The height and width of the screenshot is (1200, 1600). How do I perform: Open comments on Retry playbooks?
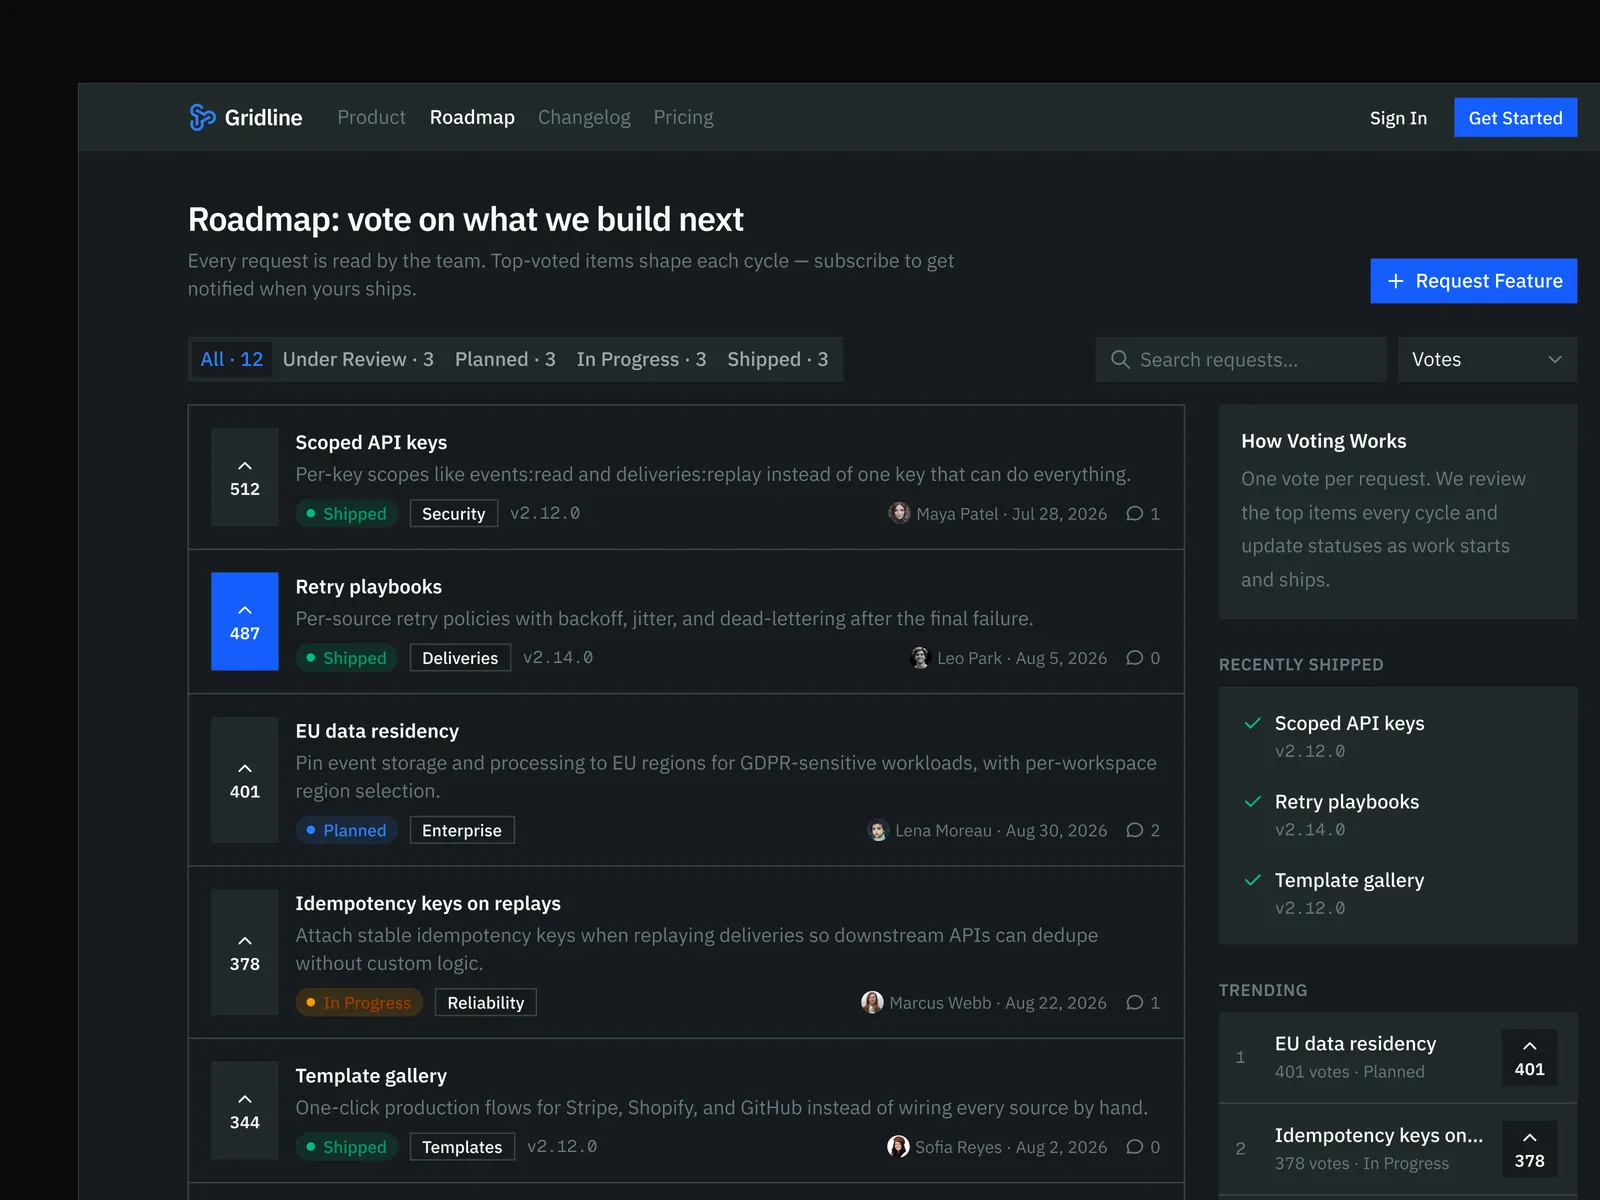click(1143, 657)
